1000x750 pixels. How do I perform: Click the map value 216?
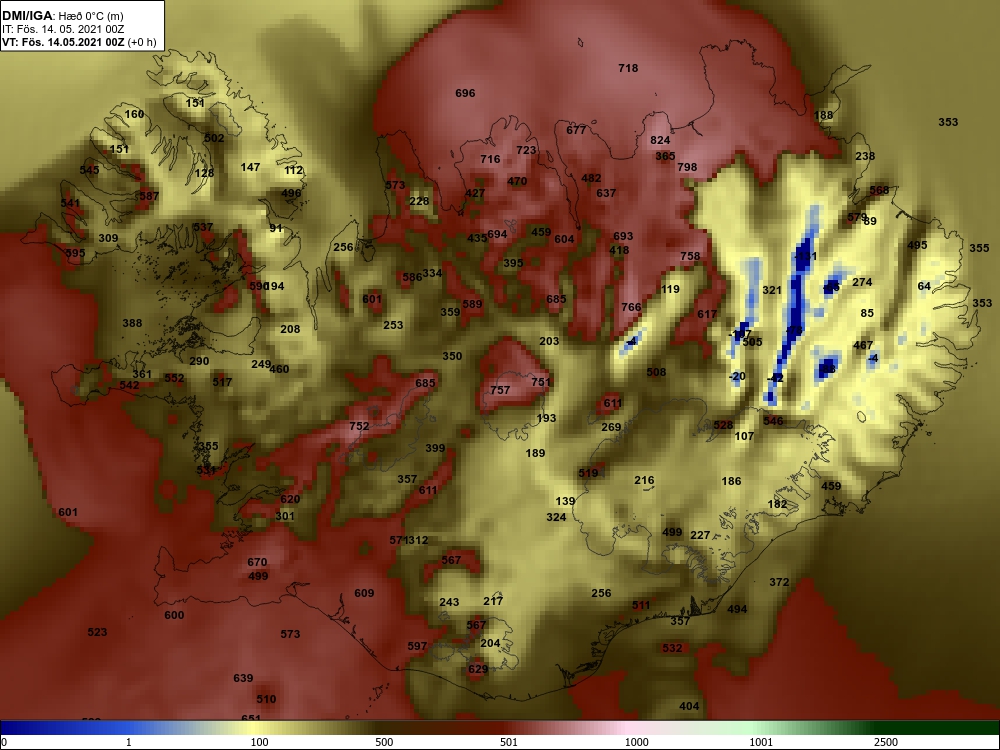pyautogui.click(x=644, y=480)
